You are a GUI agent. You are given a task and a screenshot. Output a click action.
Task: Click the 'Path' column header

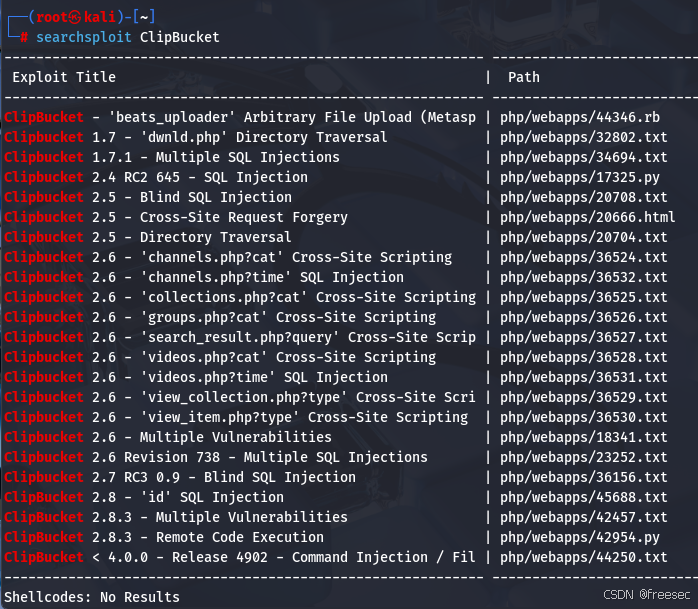tap(524, 77)
